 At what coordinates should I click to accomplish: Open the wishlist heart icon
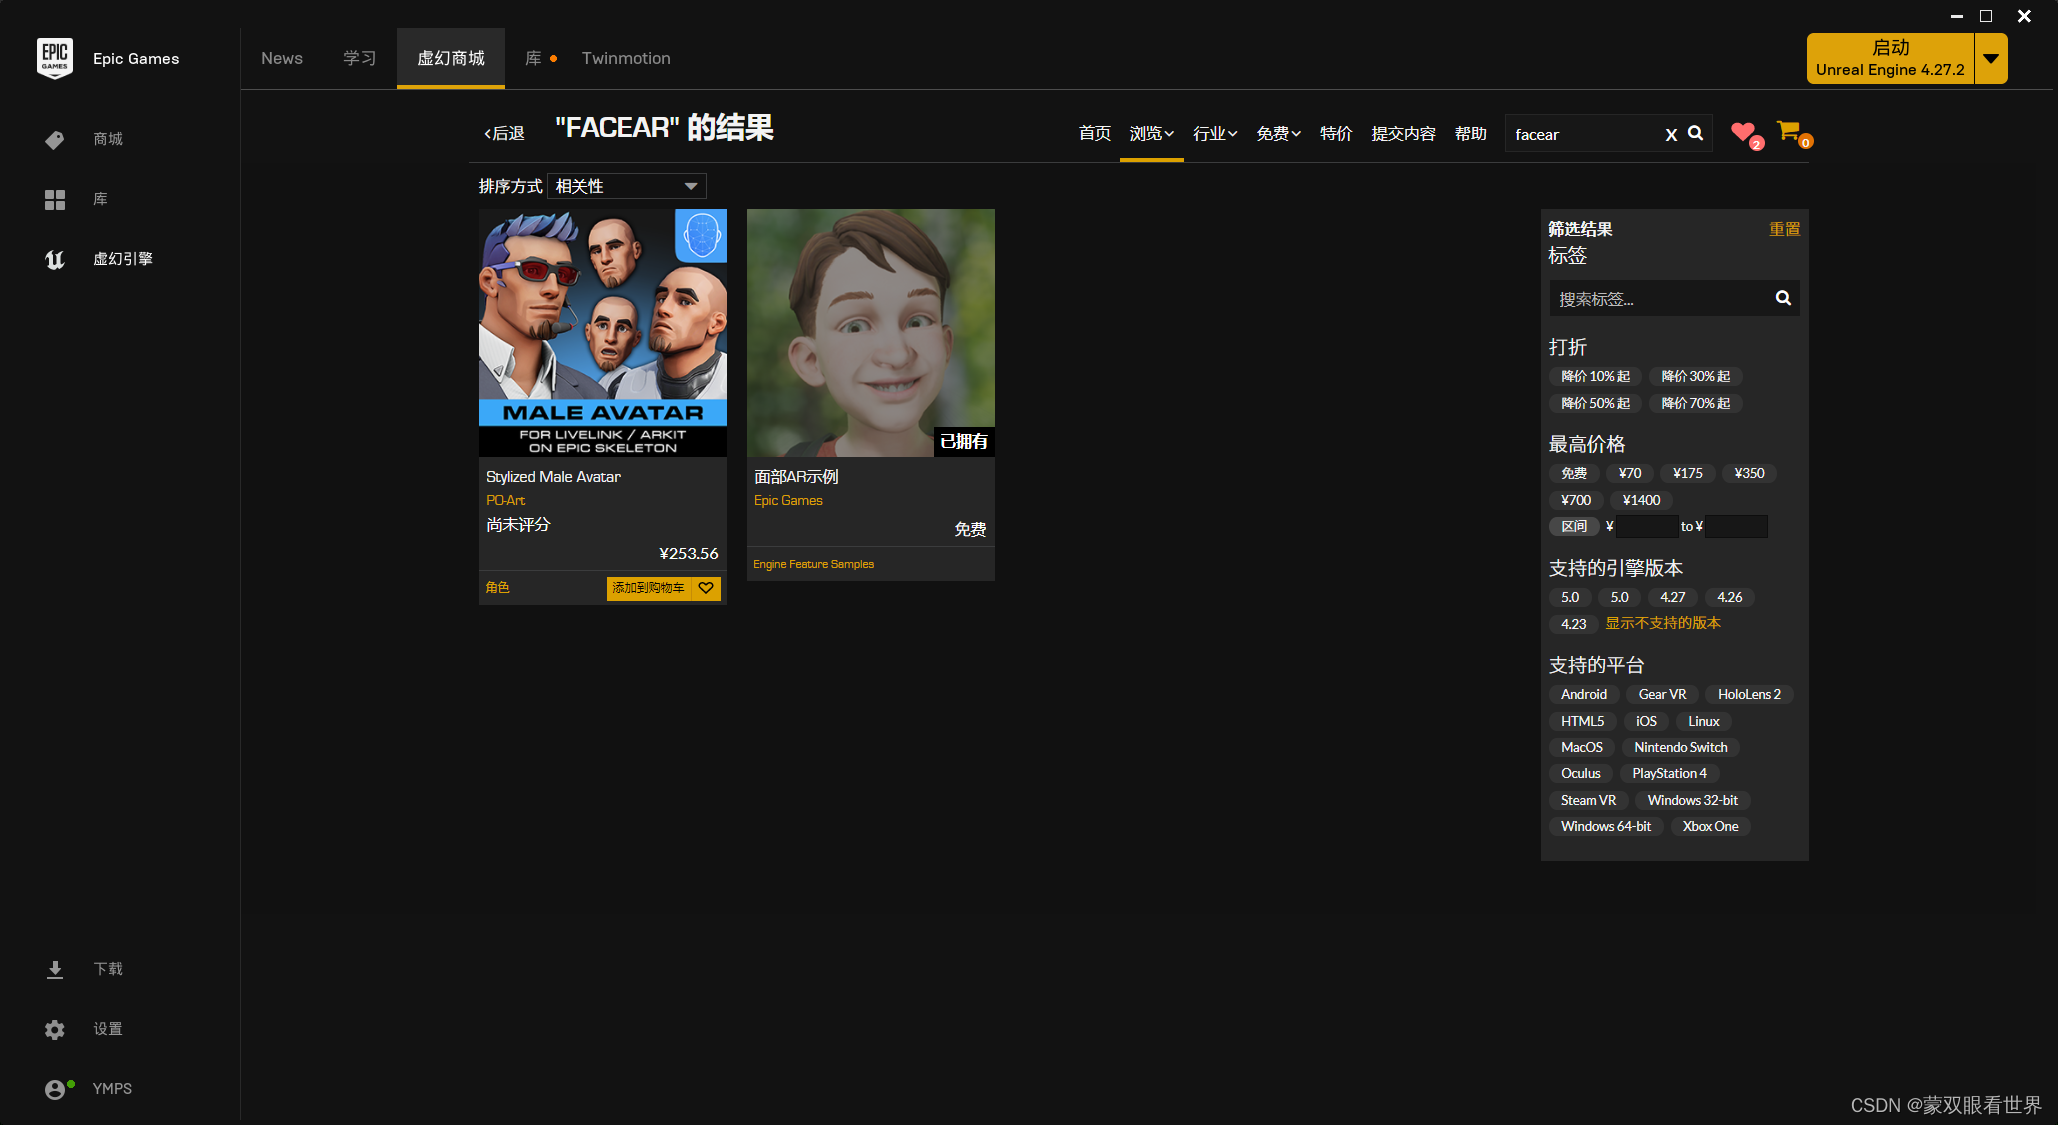point(1744,132)
